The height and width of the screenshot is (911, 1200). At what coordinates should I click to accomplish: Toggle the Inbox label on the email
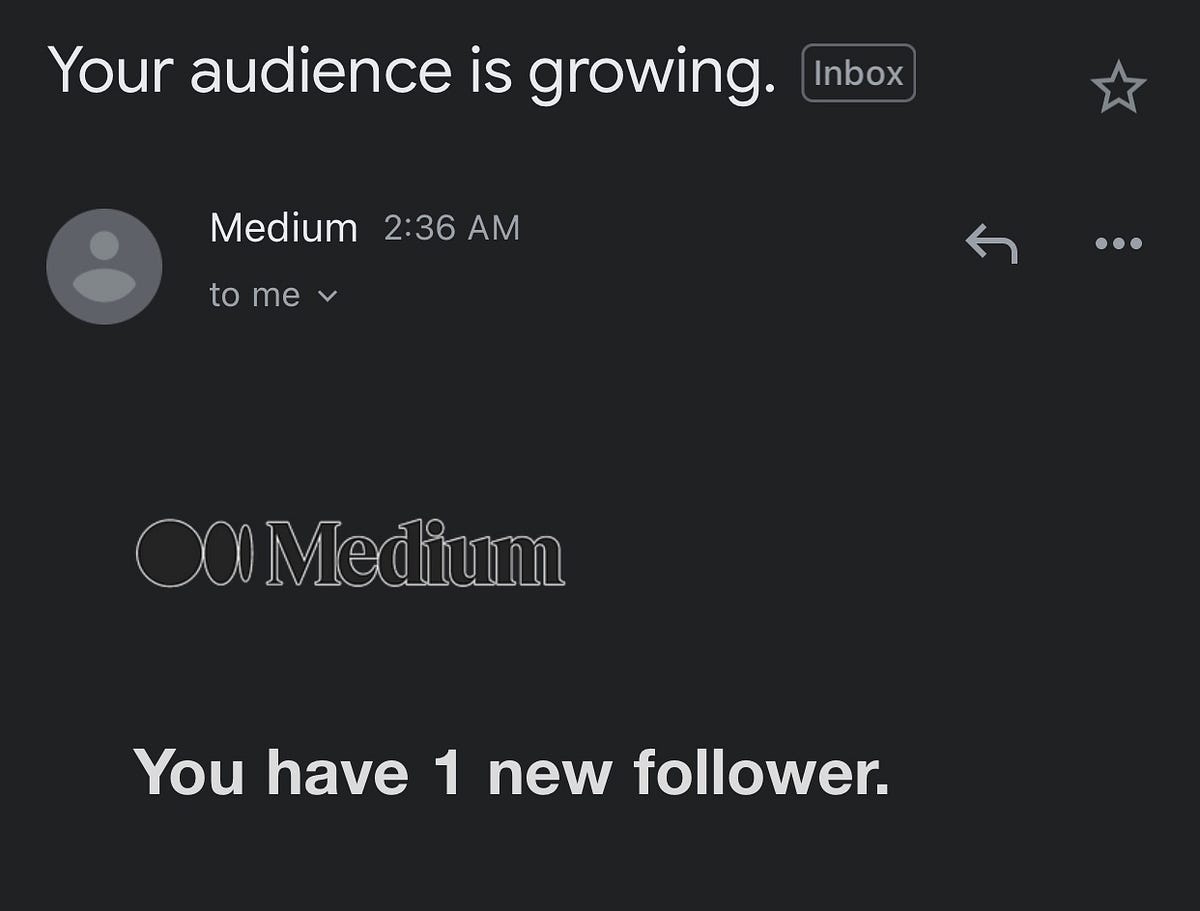coord(857,72)
